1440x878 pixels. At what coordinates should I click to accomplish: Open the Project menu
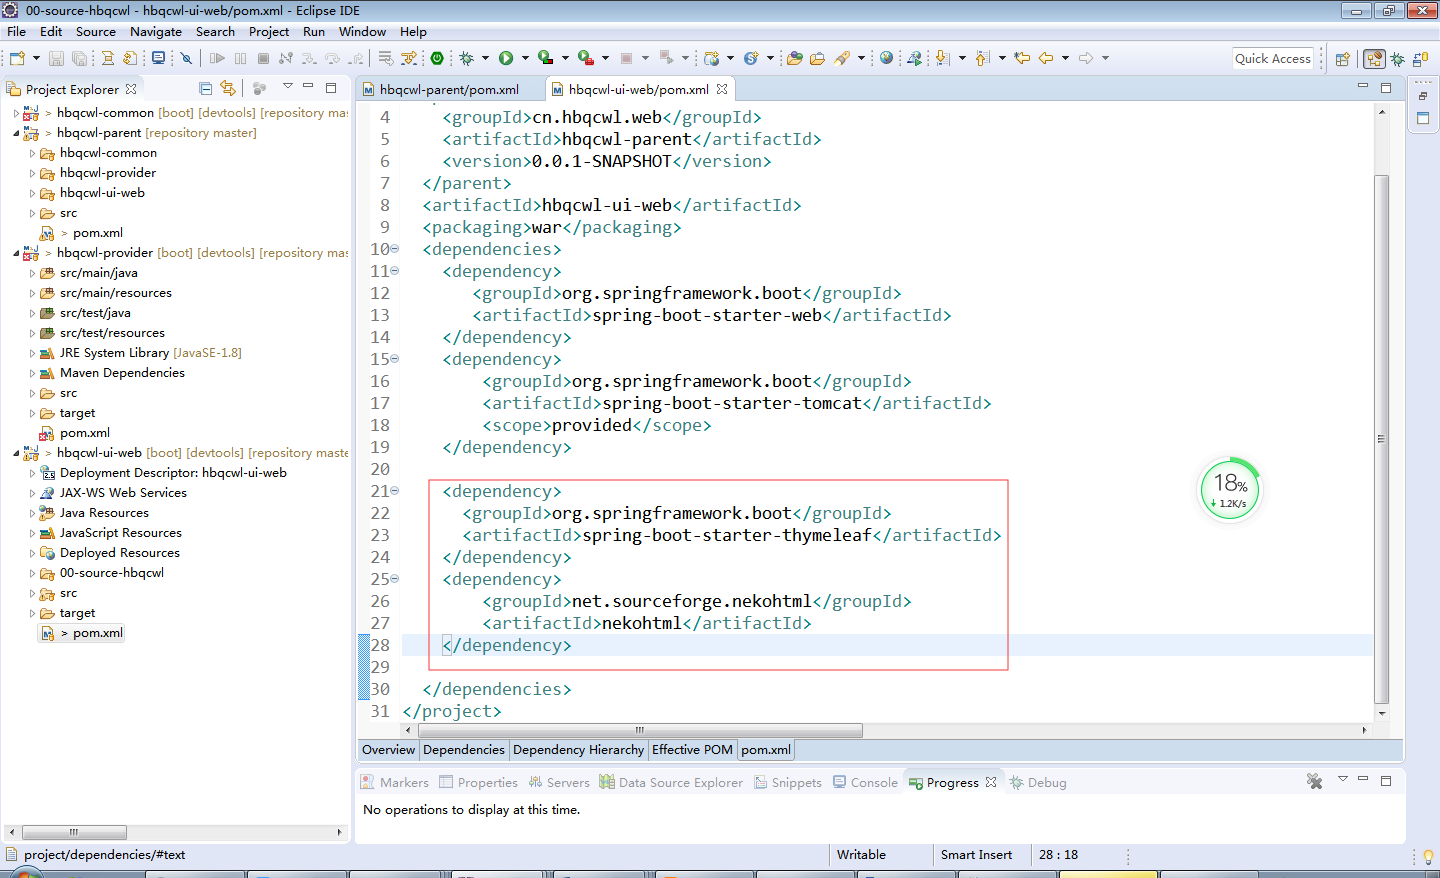click(269, 31)
